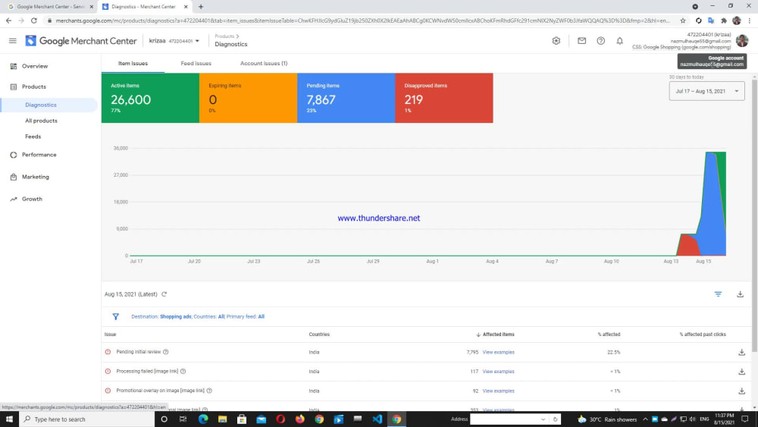Screen dimensions: 758x427
Task: Show help for Pending initial review issue
Action: [166, 352]
